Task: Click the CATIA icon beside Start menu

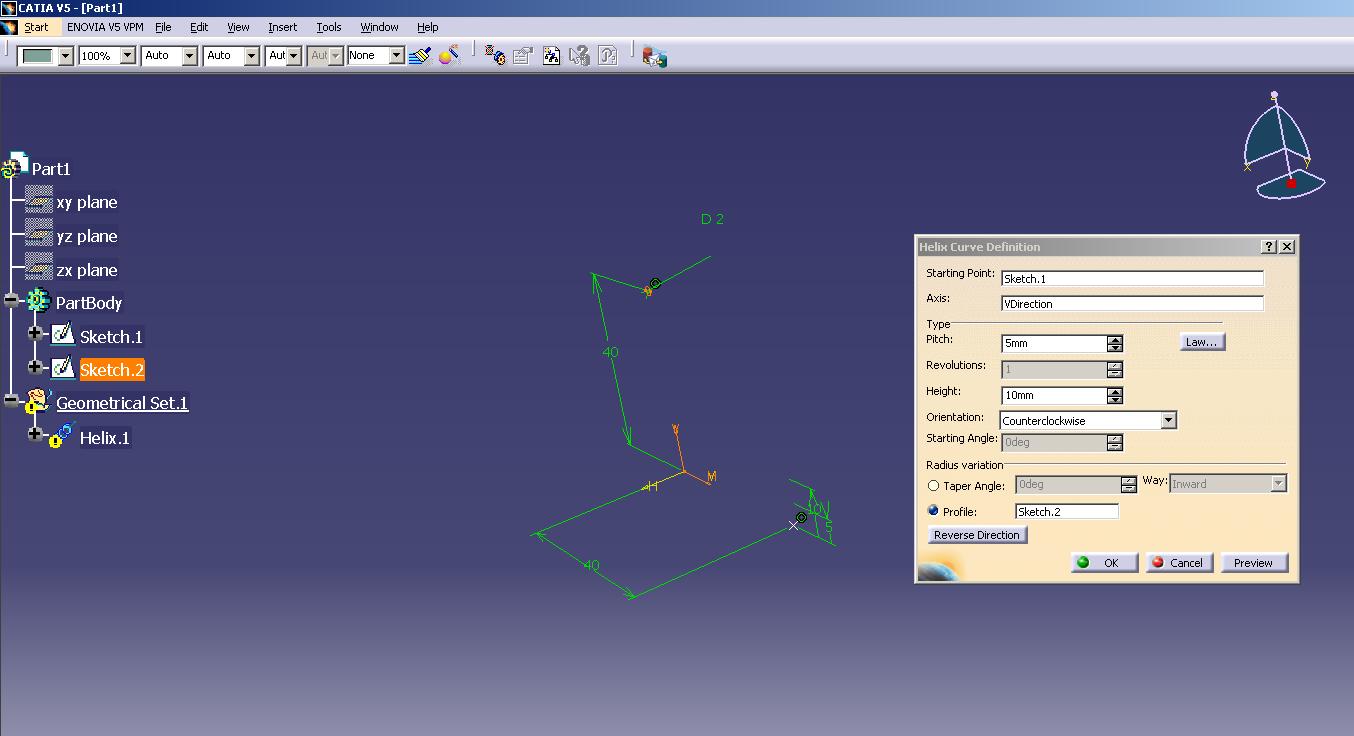Action: point(9,27)
